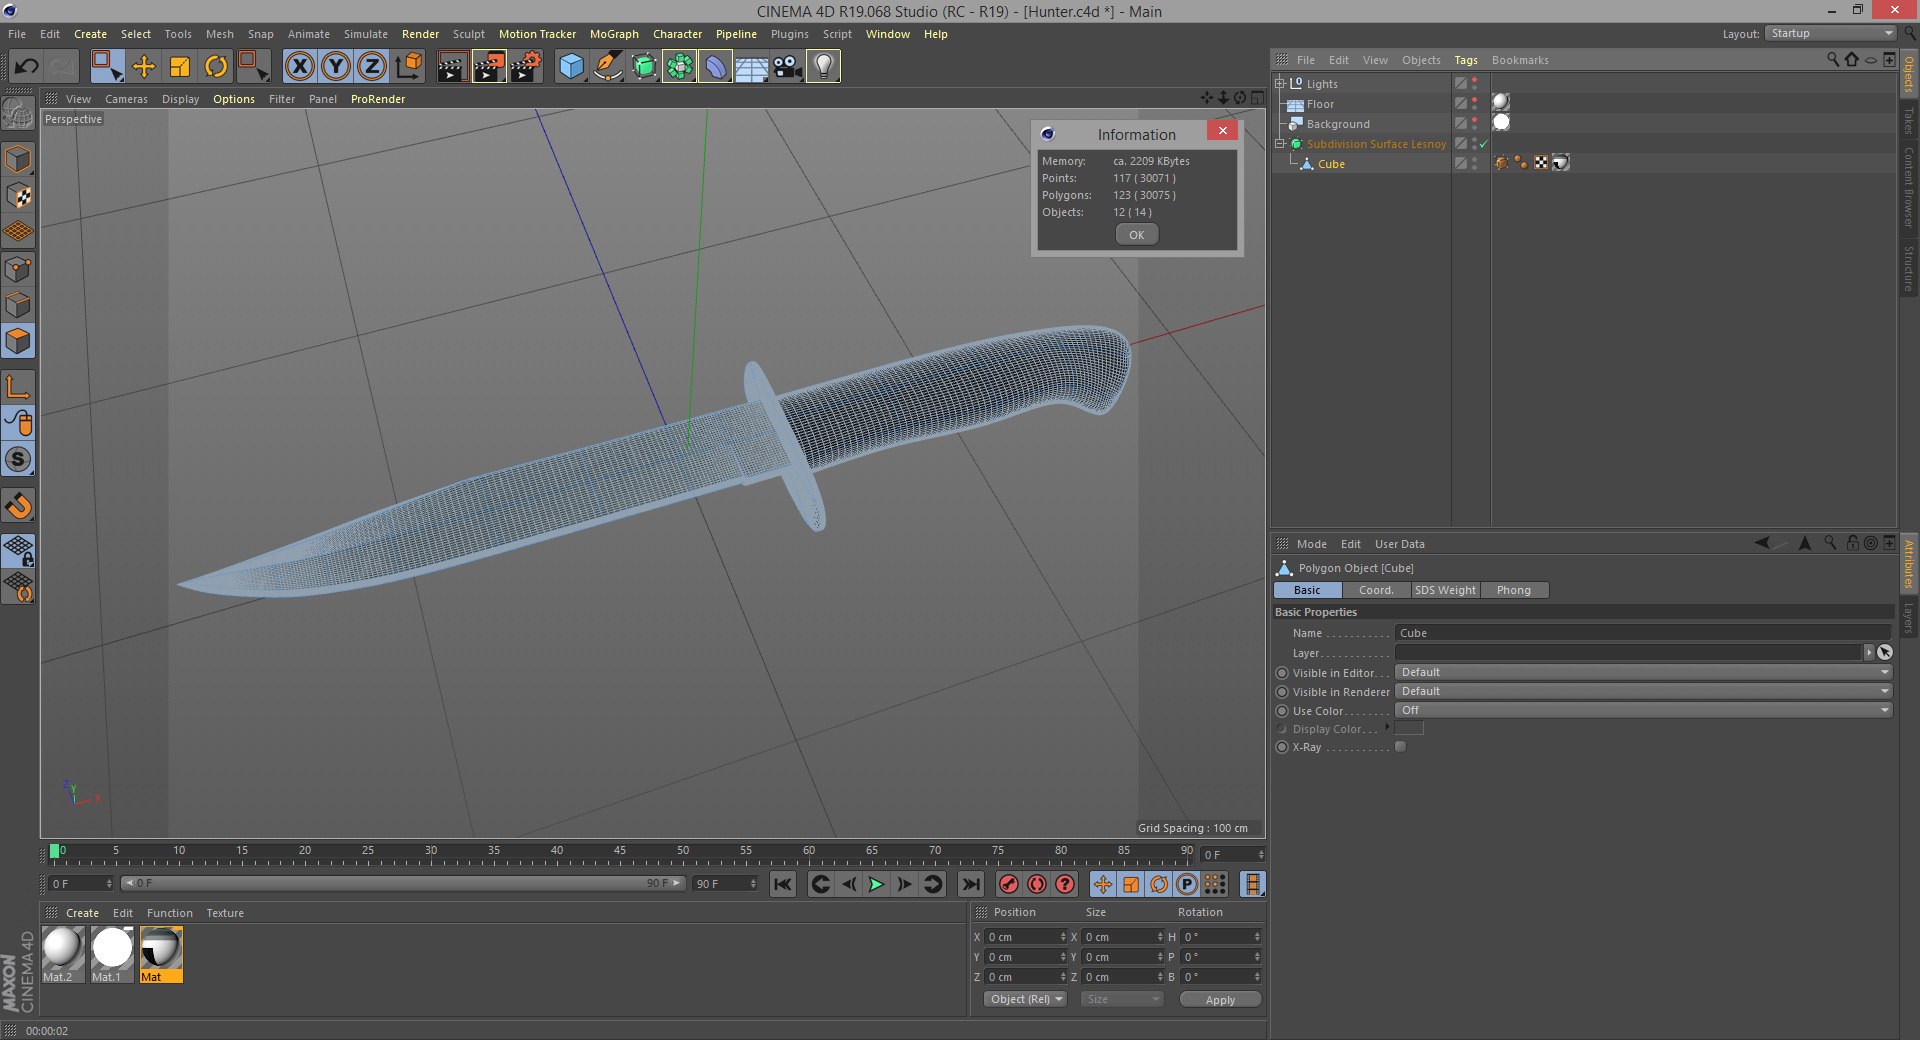
Task: Enable Snap magnet icon
Action: click(18, 506)
